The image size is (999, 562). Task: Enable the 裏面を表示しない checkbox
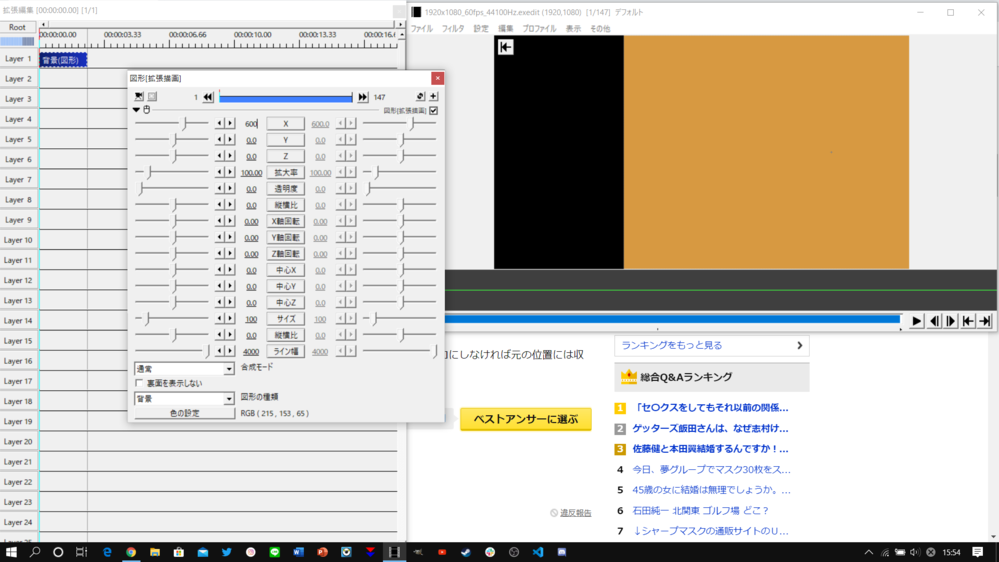139,383
